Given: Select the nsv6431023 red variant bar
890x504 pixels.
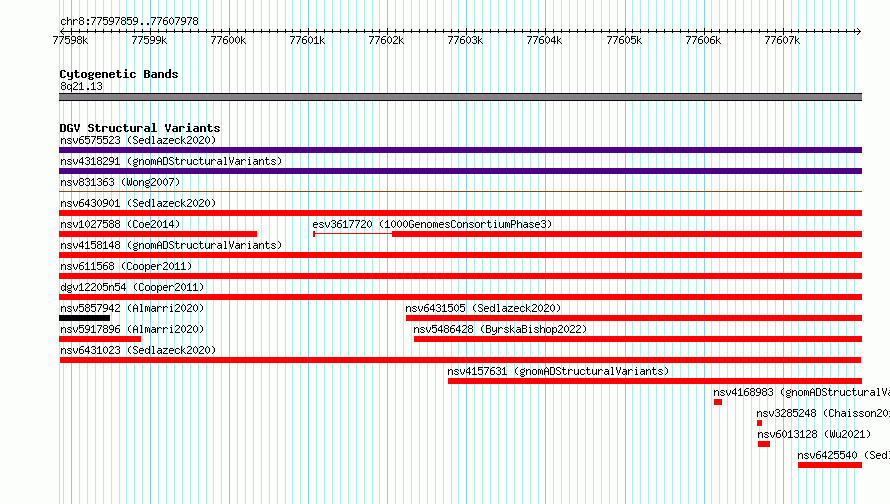Looking at the screenshot, I should click(x=460, y=360).
